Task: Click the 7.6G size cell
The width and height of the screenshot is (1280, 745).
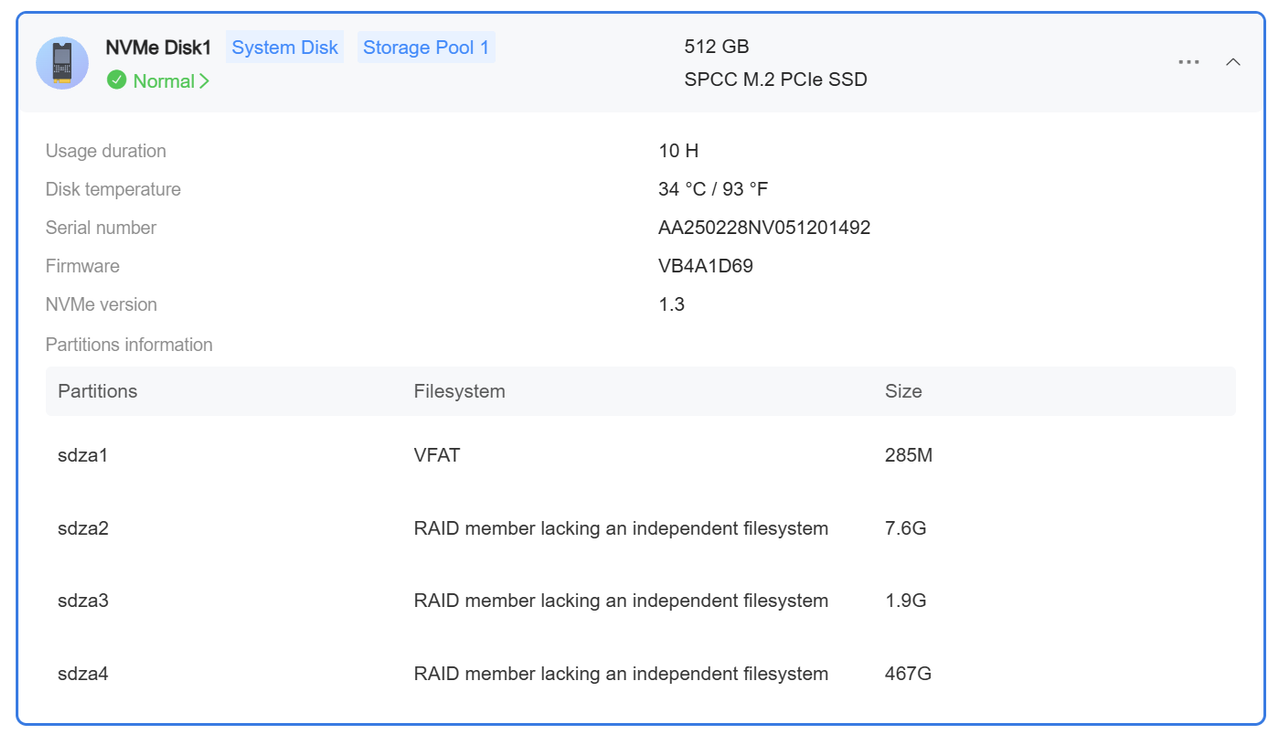Action: pyautogui.click(x=906, y=528)
